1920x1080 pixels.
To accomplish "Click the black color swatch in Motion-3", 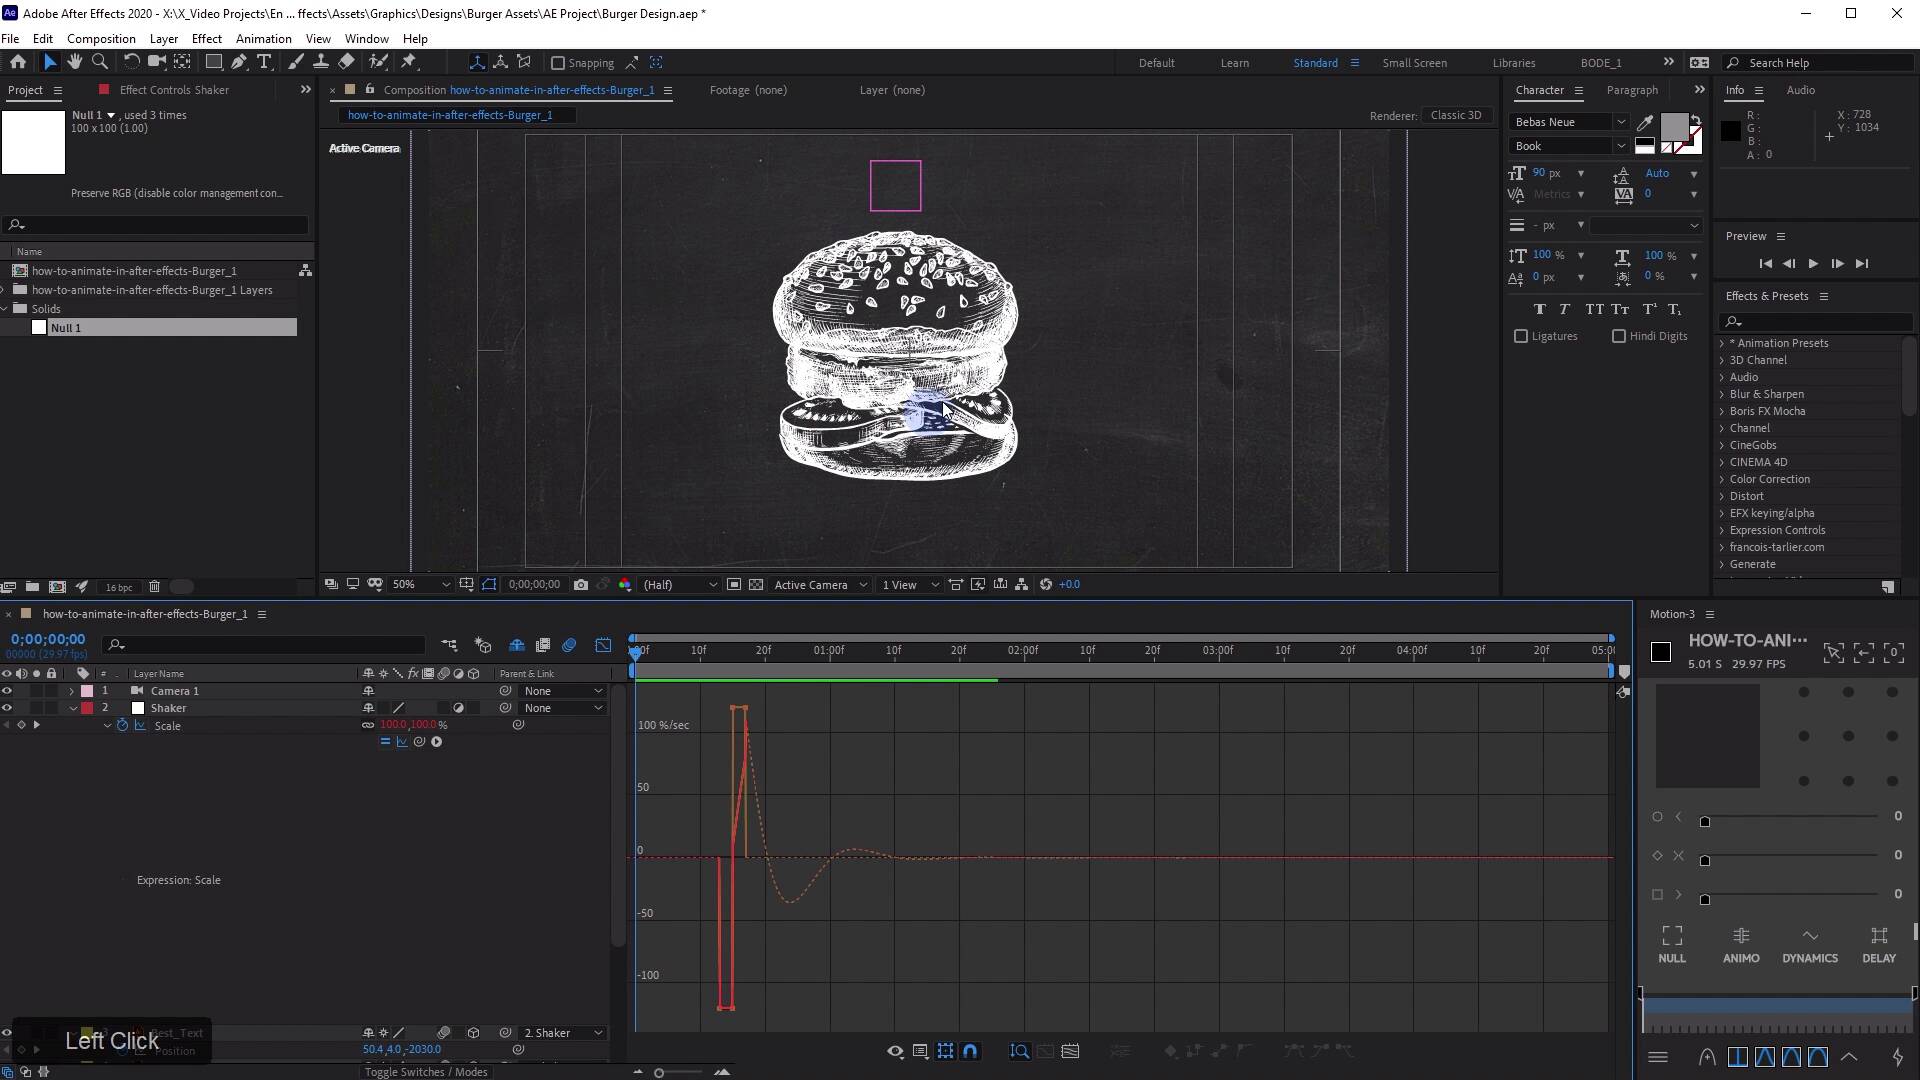I will pos(1661,652).
